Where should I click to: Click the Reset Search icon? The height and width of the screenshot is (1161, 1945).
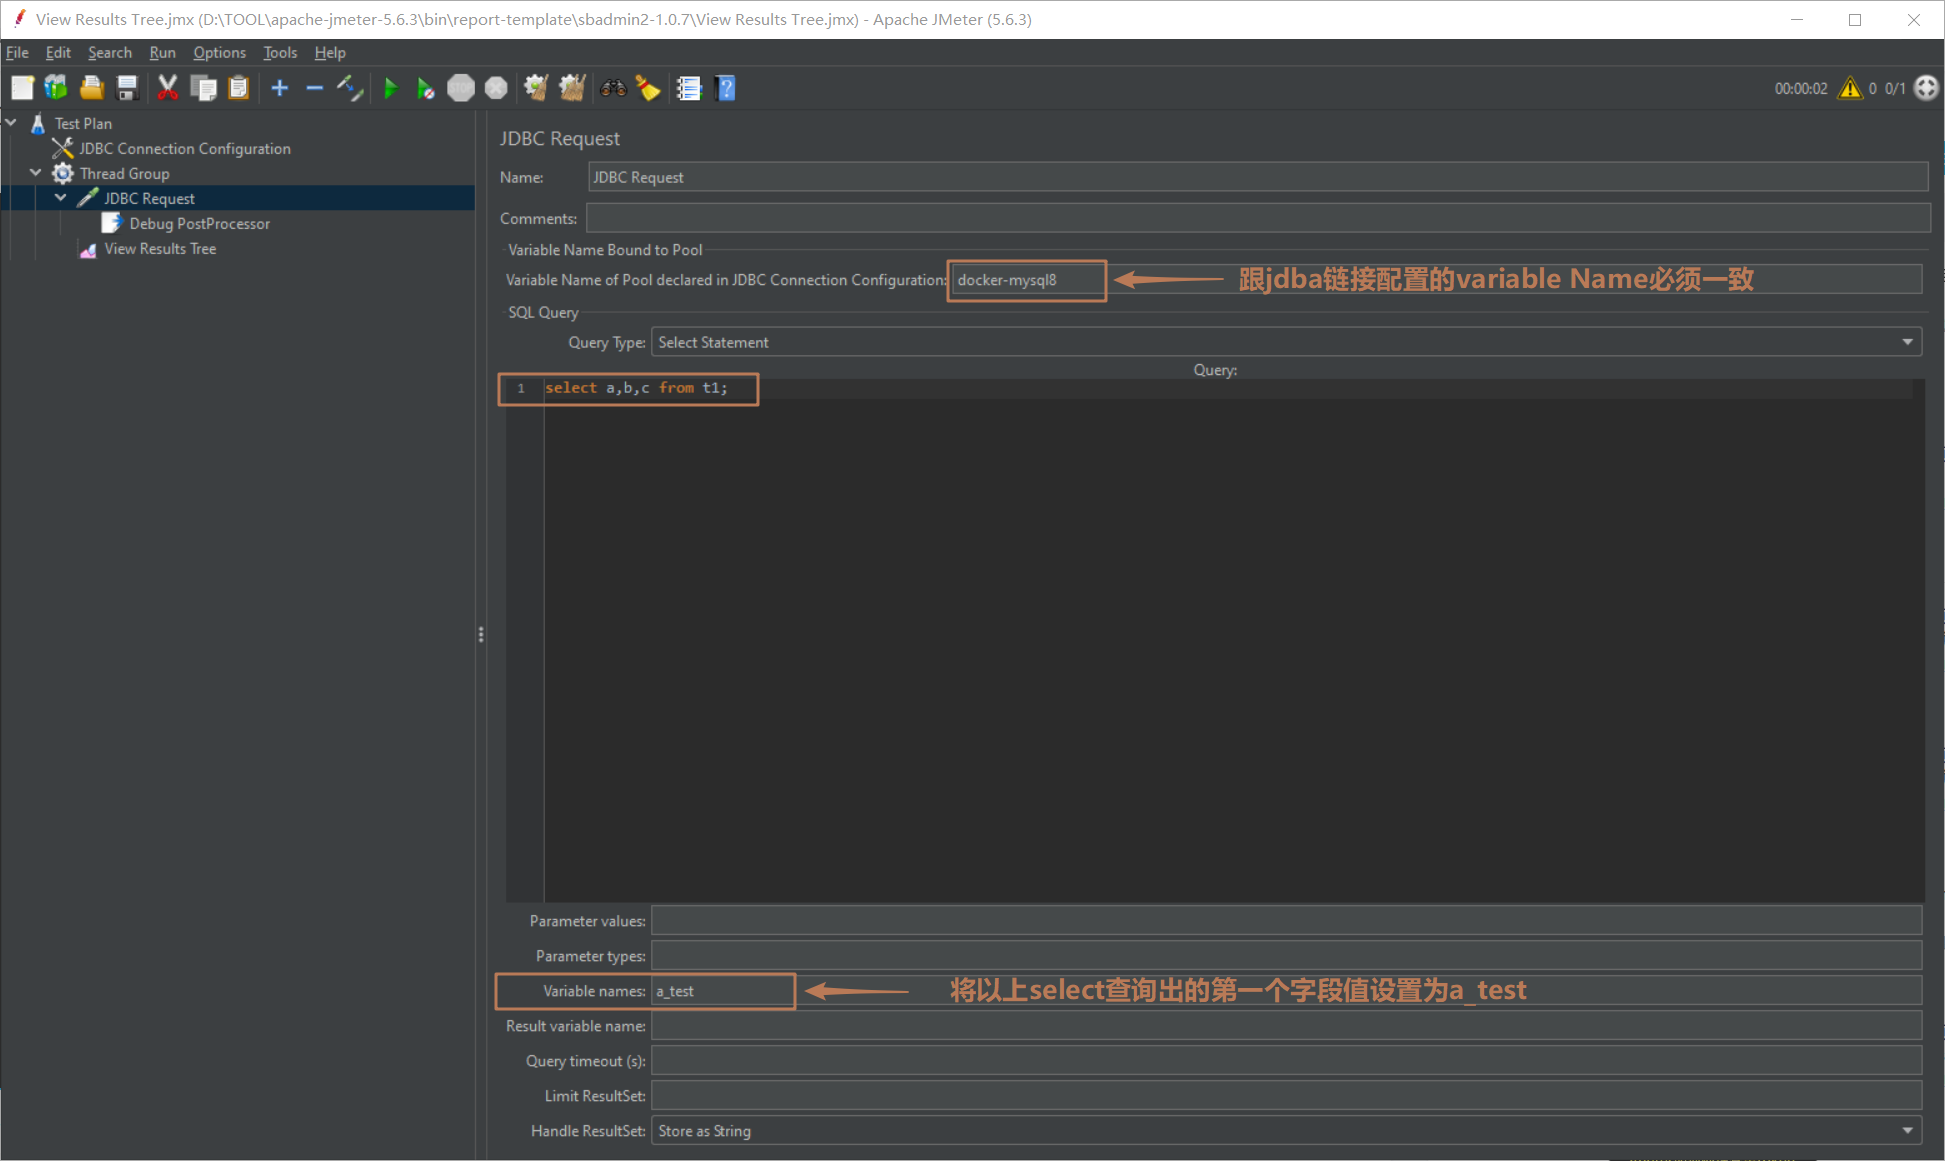648,88
